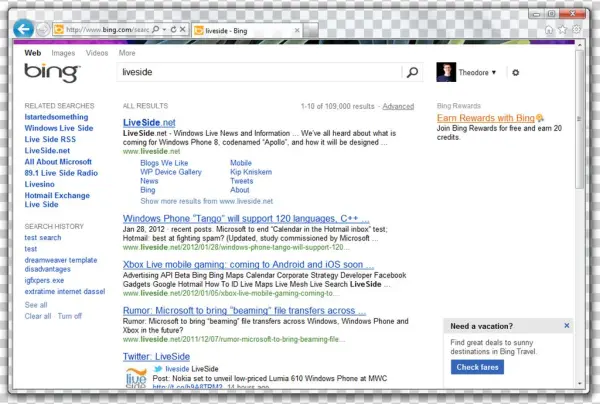Open the 'WP Device Gallery' sublink
Viewport: 600px width, 404px height.
(171, 172)
